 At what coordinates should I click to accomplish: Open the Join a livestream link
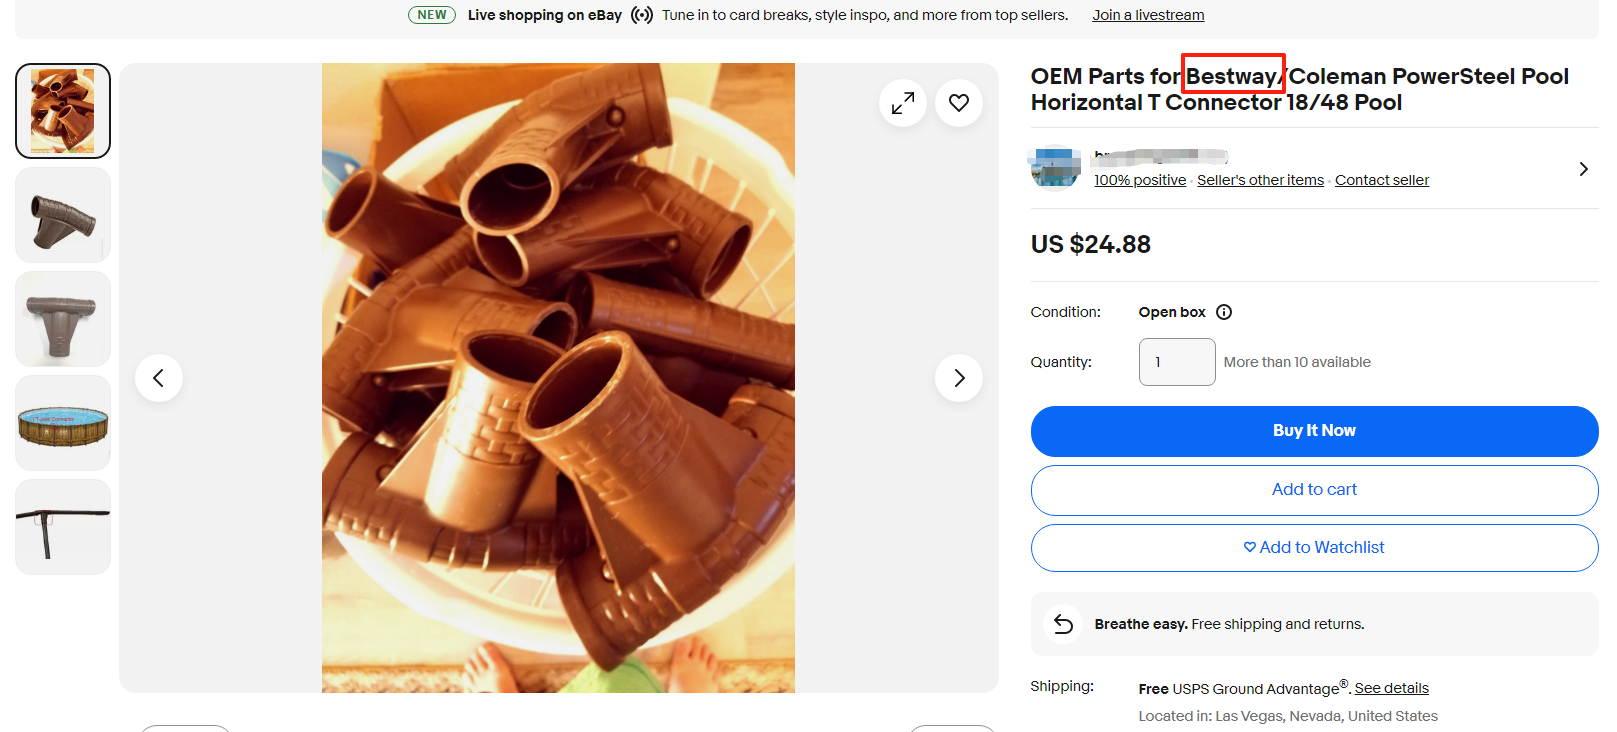click(1148, 15)
